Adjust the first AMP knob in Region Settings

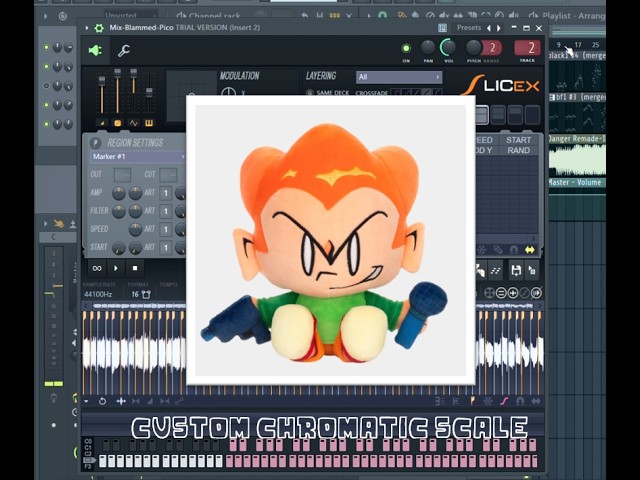click(x=119, y=193)
